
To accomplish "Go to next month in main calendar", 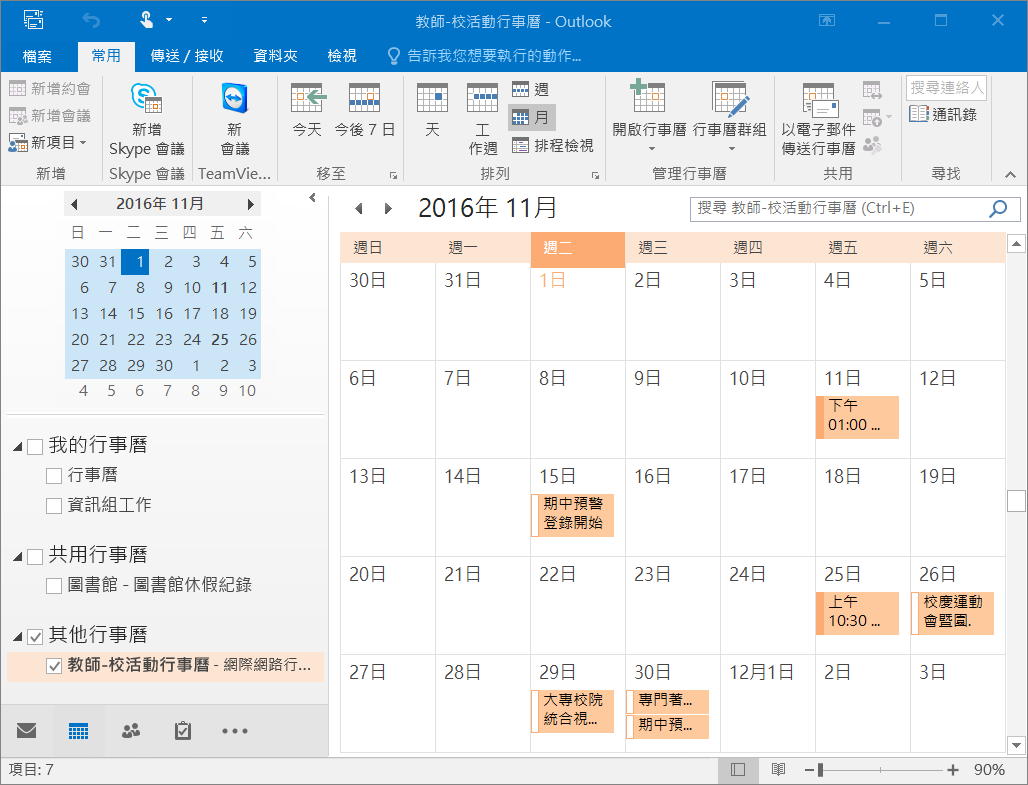I will (x=388, y=209).
